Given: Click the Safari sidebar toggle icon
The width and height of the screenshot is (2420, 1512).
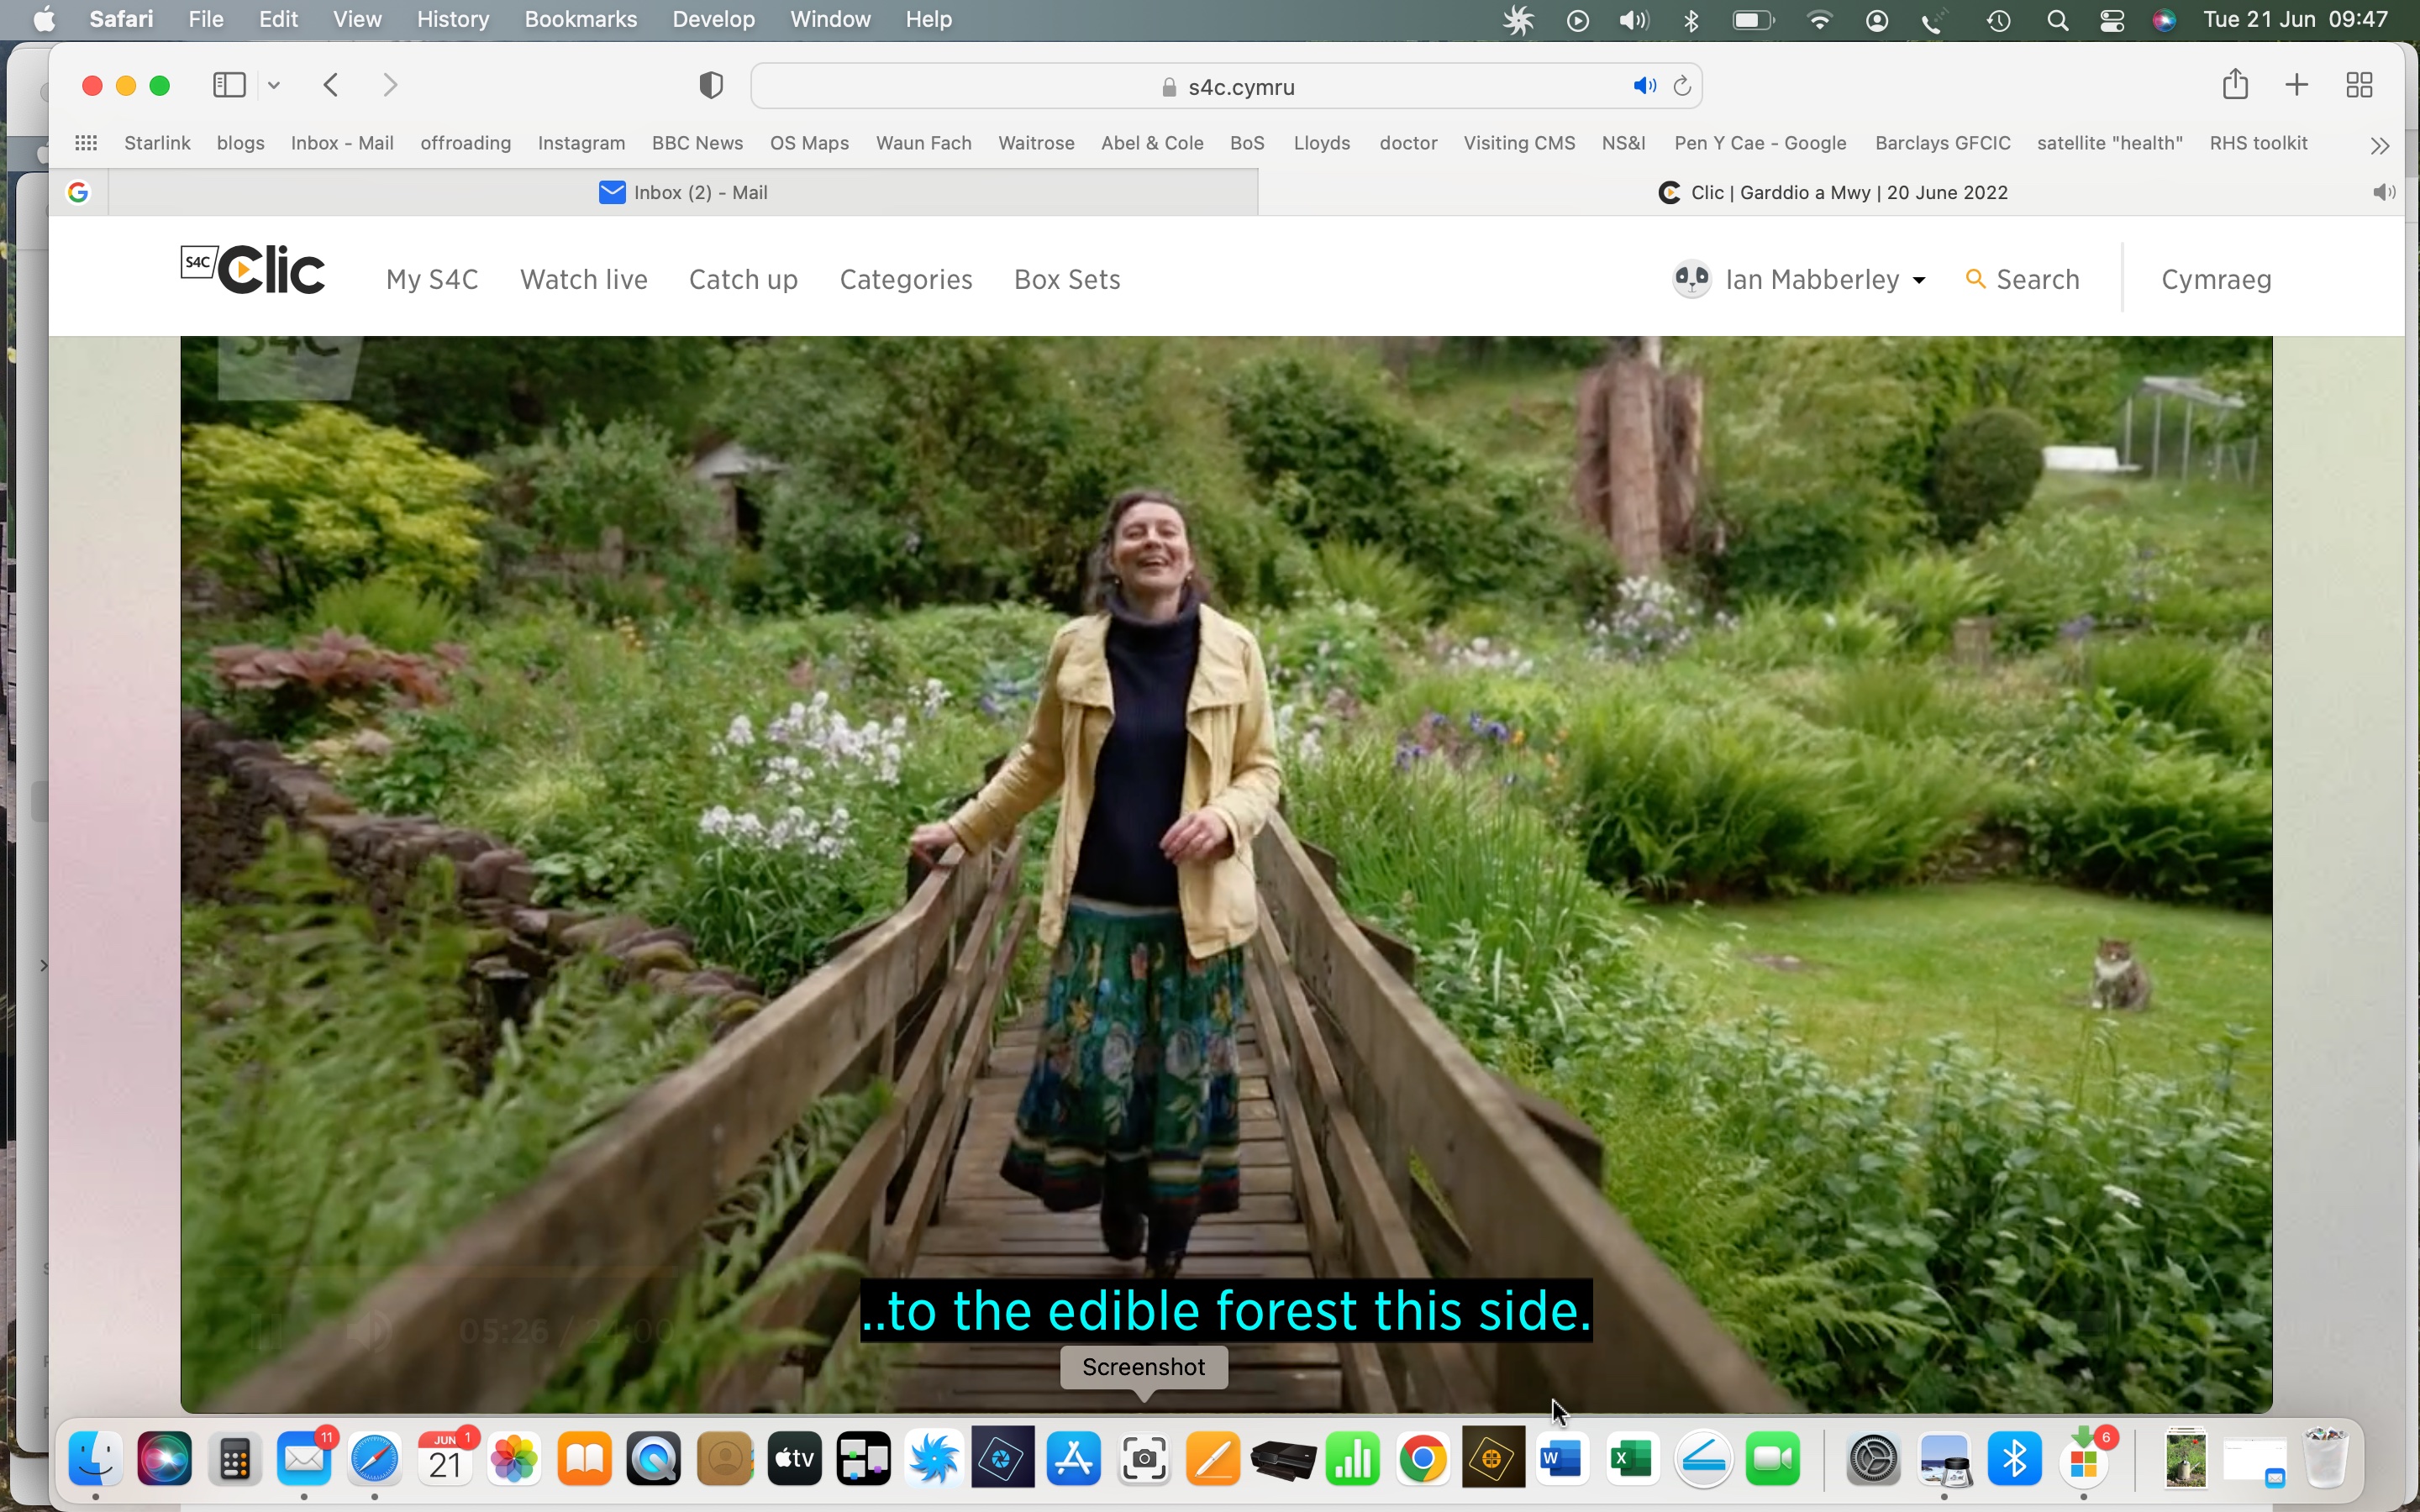Looking at the screenshot, I should [x=229, y=85].
